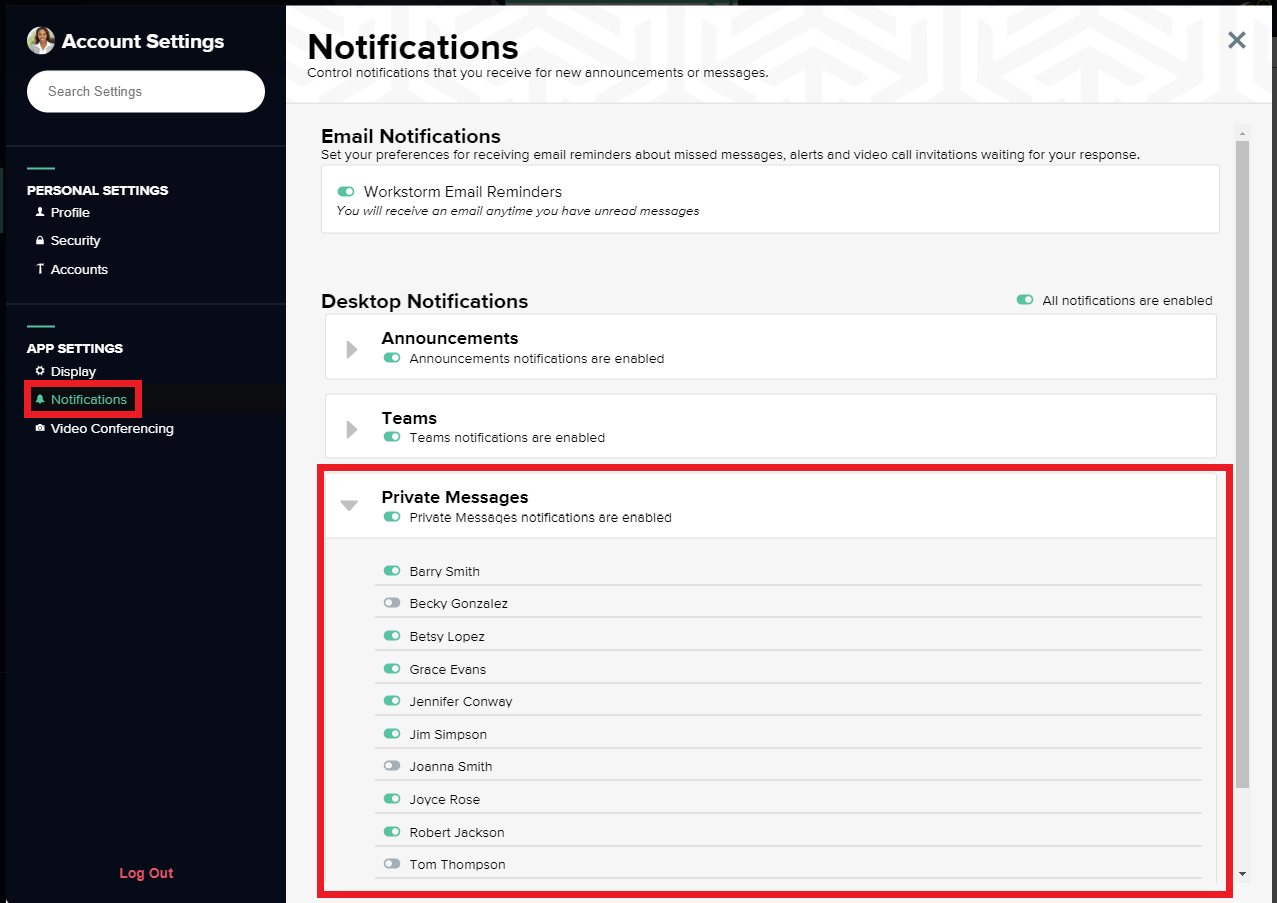Toggle notifications for Grace Evans

[x=392, y=669]
